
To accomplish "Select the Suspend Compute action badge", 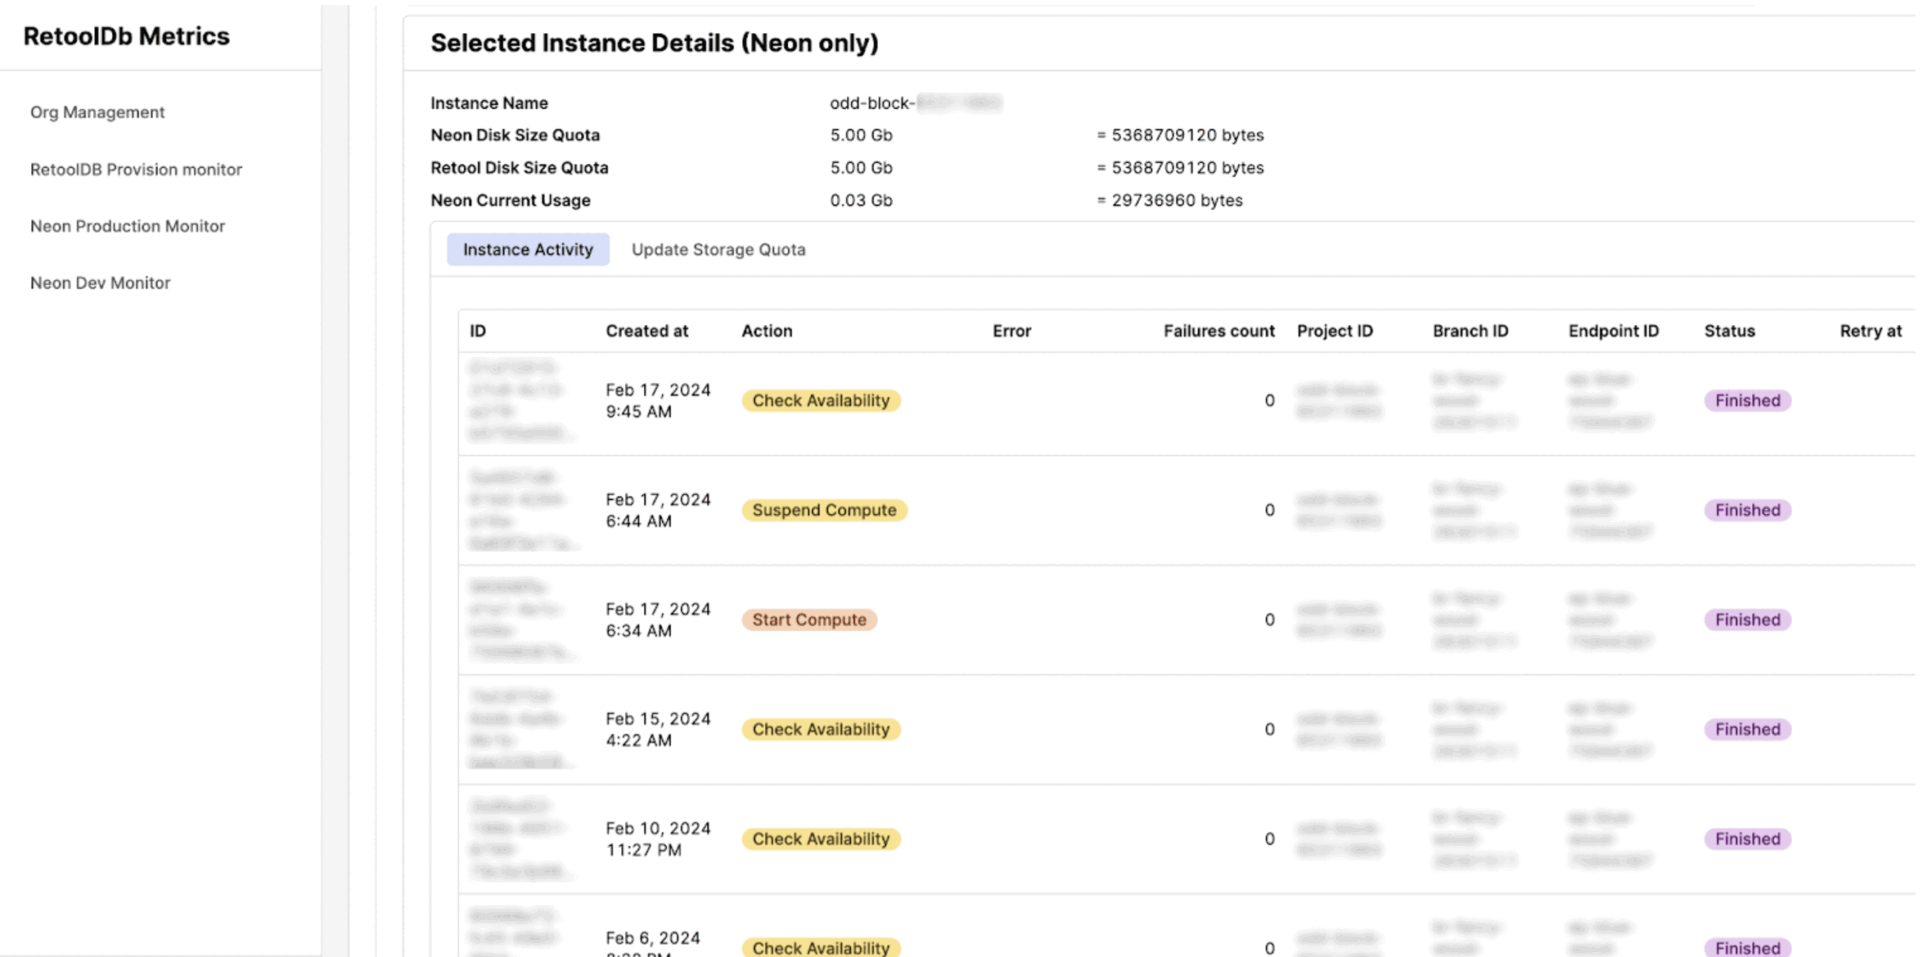I will [x=824, y=510].
